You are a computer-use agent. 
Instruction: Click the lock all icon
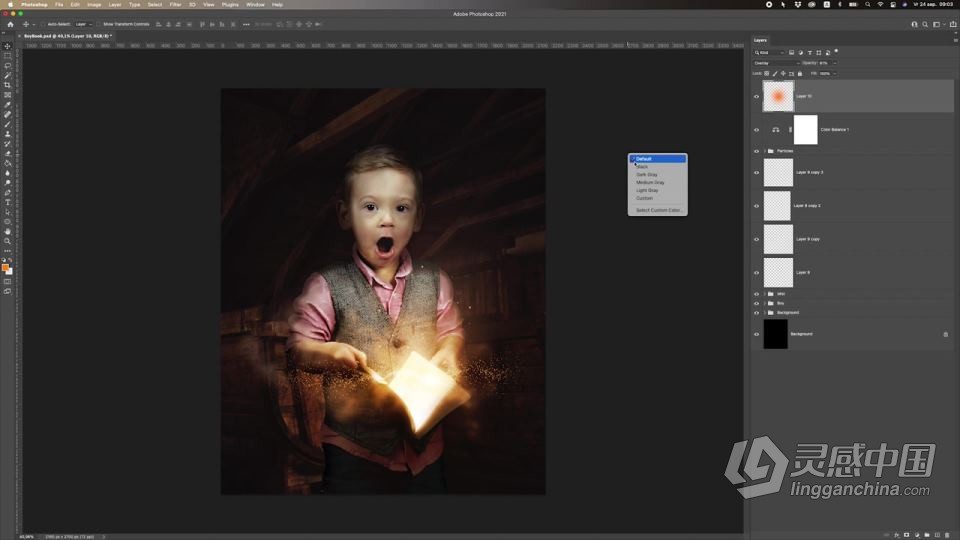[800, 73]
